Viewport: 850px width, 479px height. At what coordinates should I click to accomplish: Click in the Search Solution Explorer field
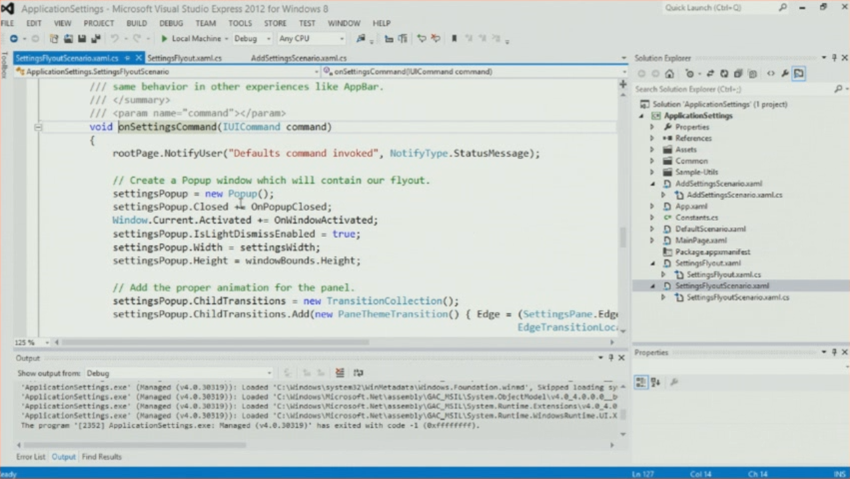point(734,89)
